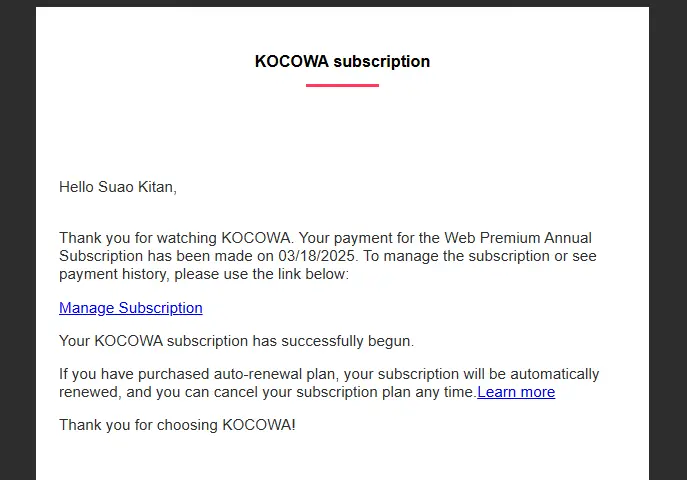Click the cancel your subscription plan text
Viewport: 687px width, 485px height.
point(313,392)
